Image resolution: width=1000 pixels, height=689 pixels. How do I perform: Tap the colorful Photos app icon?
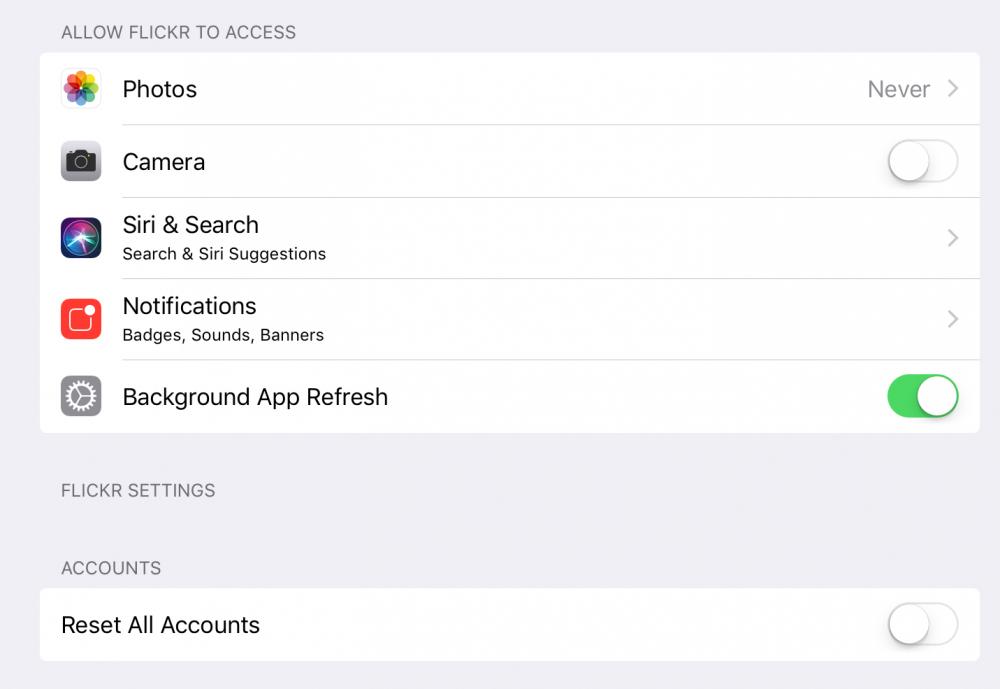tap(81, 88)
